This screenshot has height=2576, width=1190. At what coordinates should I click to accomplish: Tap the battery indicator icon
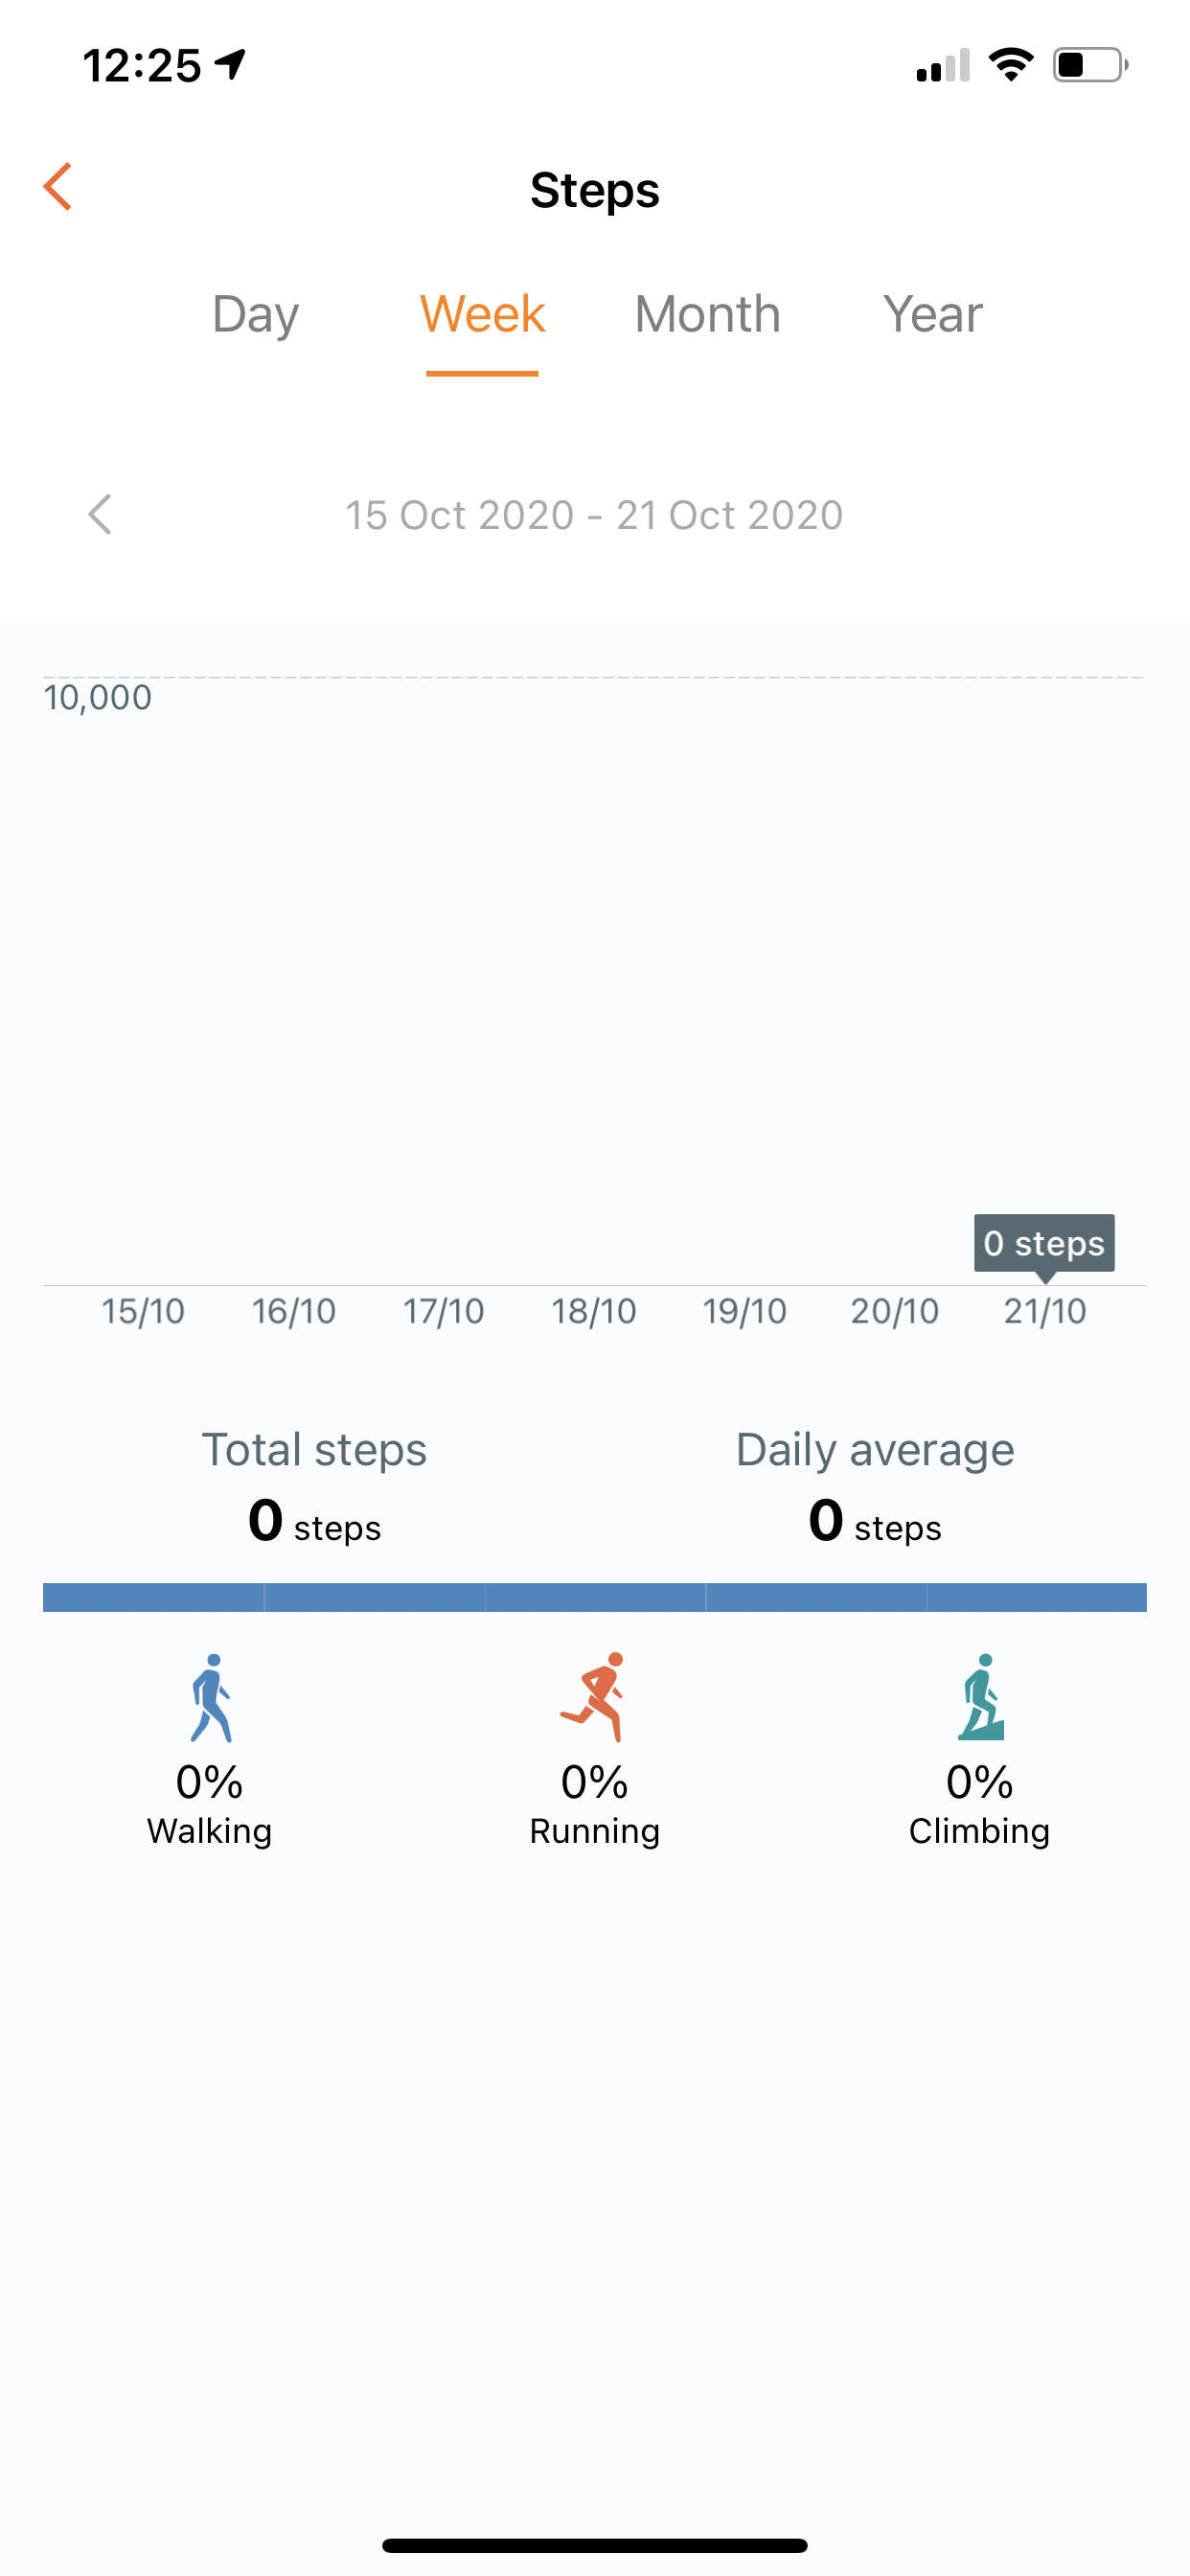pos(1089,65)
